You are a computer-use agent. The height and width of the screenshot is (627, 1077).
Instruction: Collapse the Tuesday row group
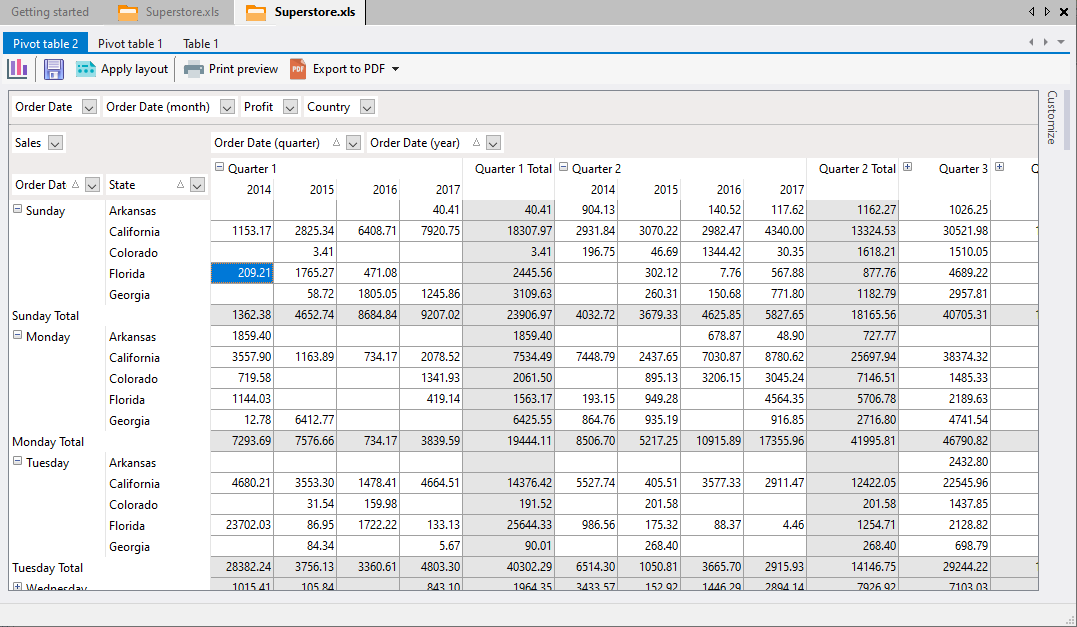[17, 462]
